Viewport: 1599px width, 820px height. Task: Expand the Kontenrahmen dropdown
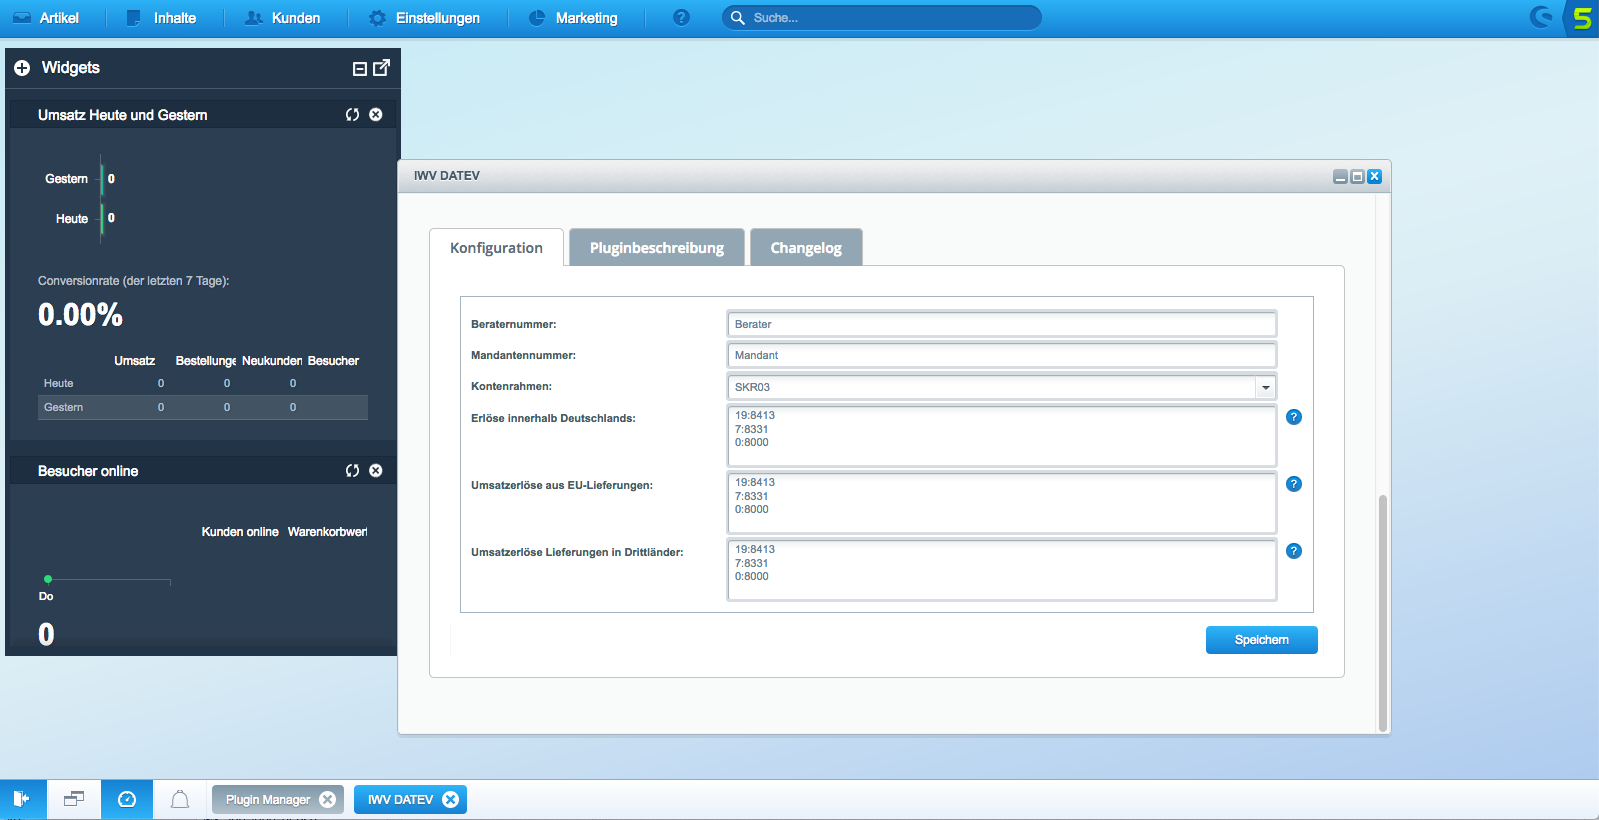click(x=1266, y=387)
